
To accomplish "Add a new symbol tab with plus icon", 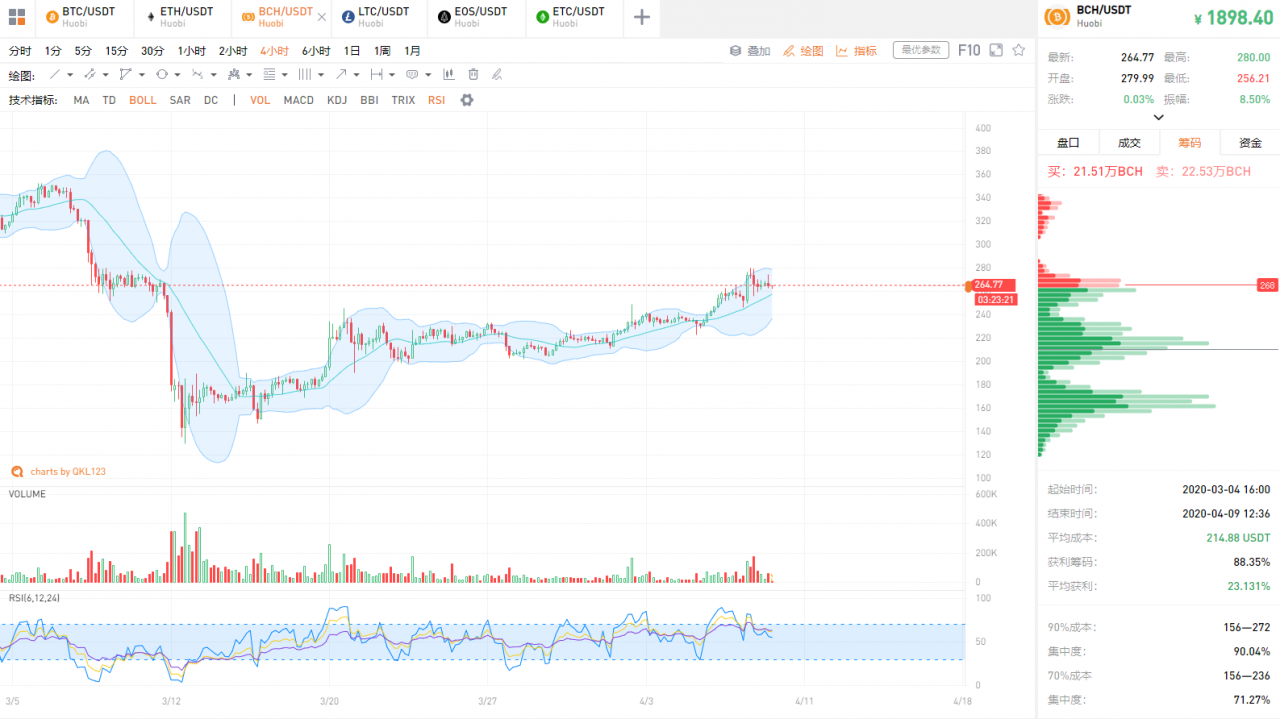I will click(x=642, y=17).
